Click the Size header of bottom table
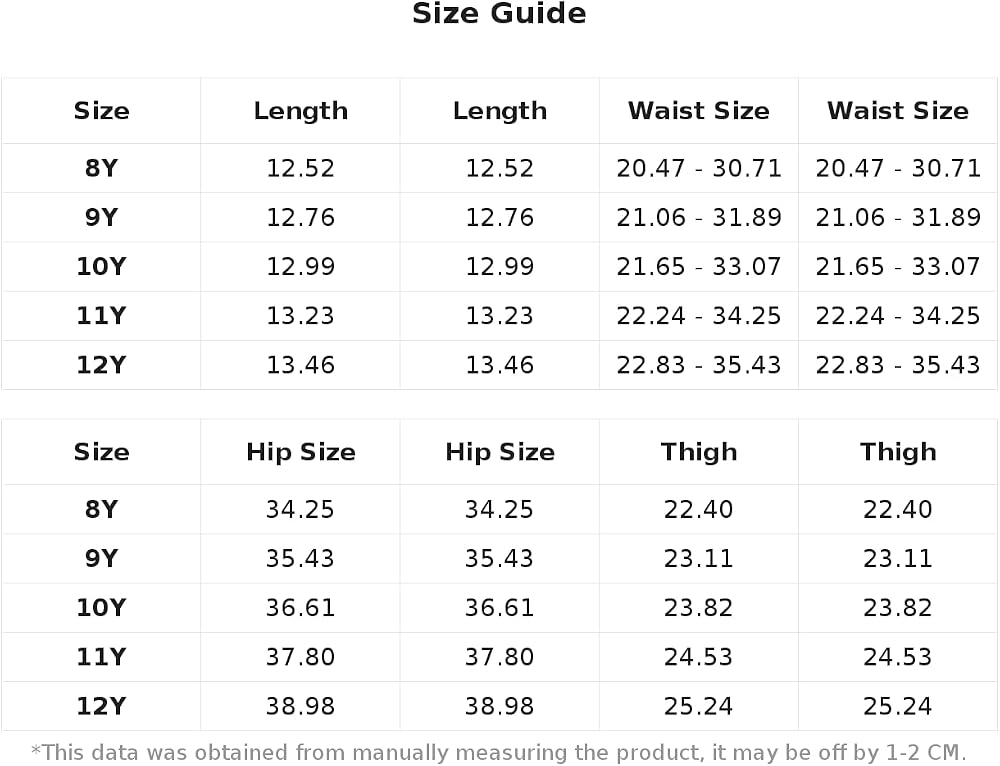1000x766 pixels. pos(101,452)
